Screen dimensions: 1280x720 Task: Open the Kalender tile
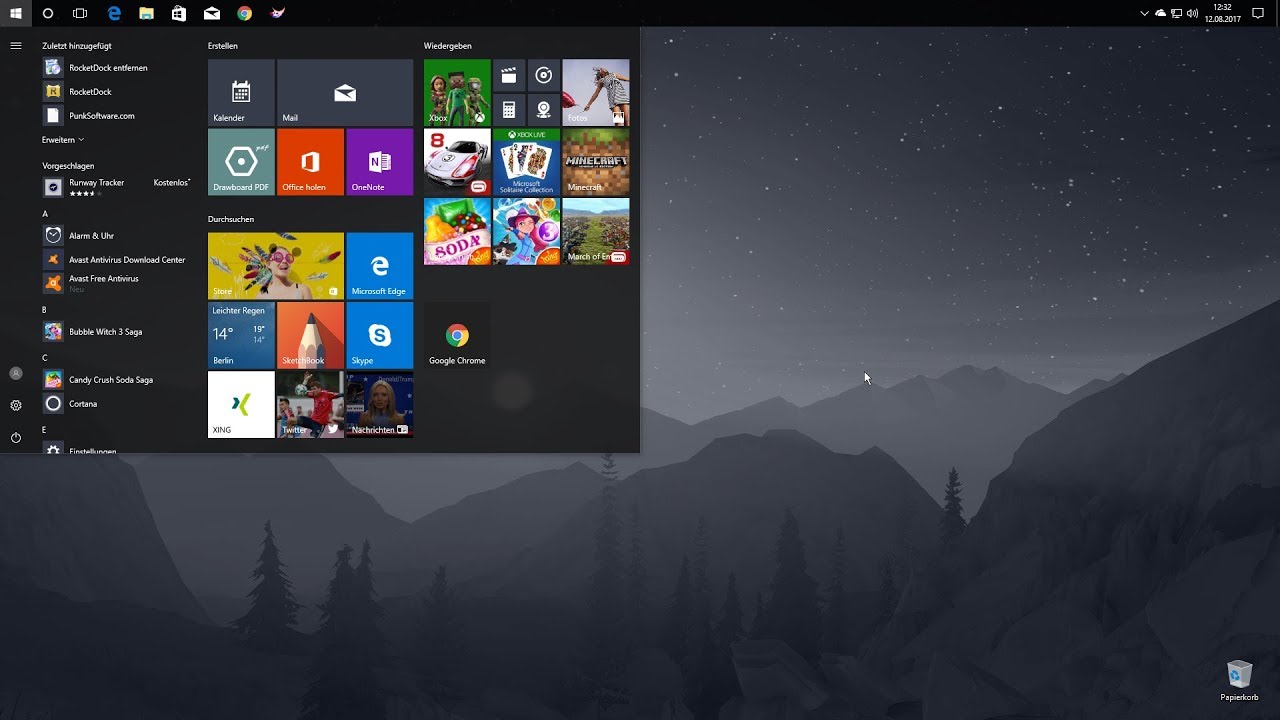pyautogui.click(x=241, y=92)
